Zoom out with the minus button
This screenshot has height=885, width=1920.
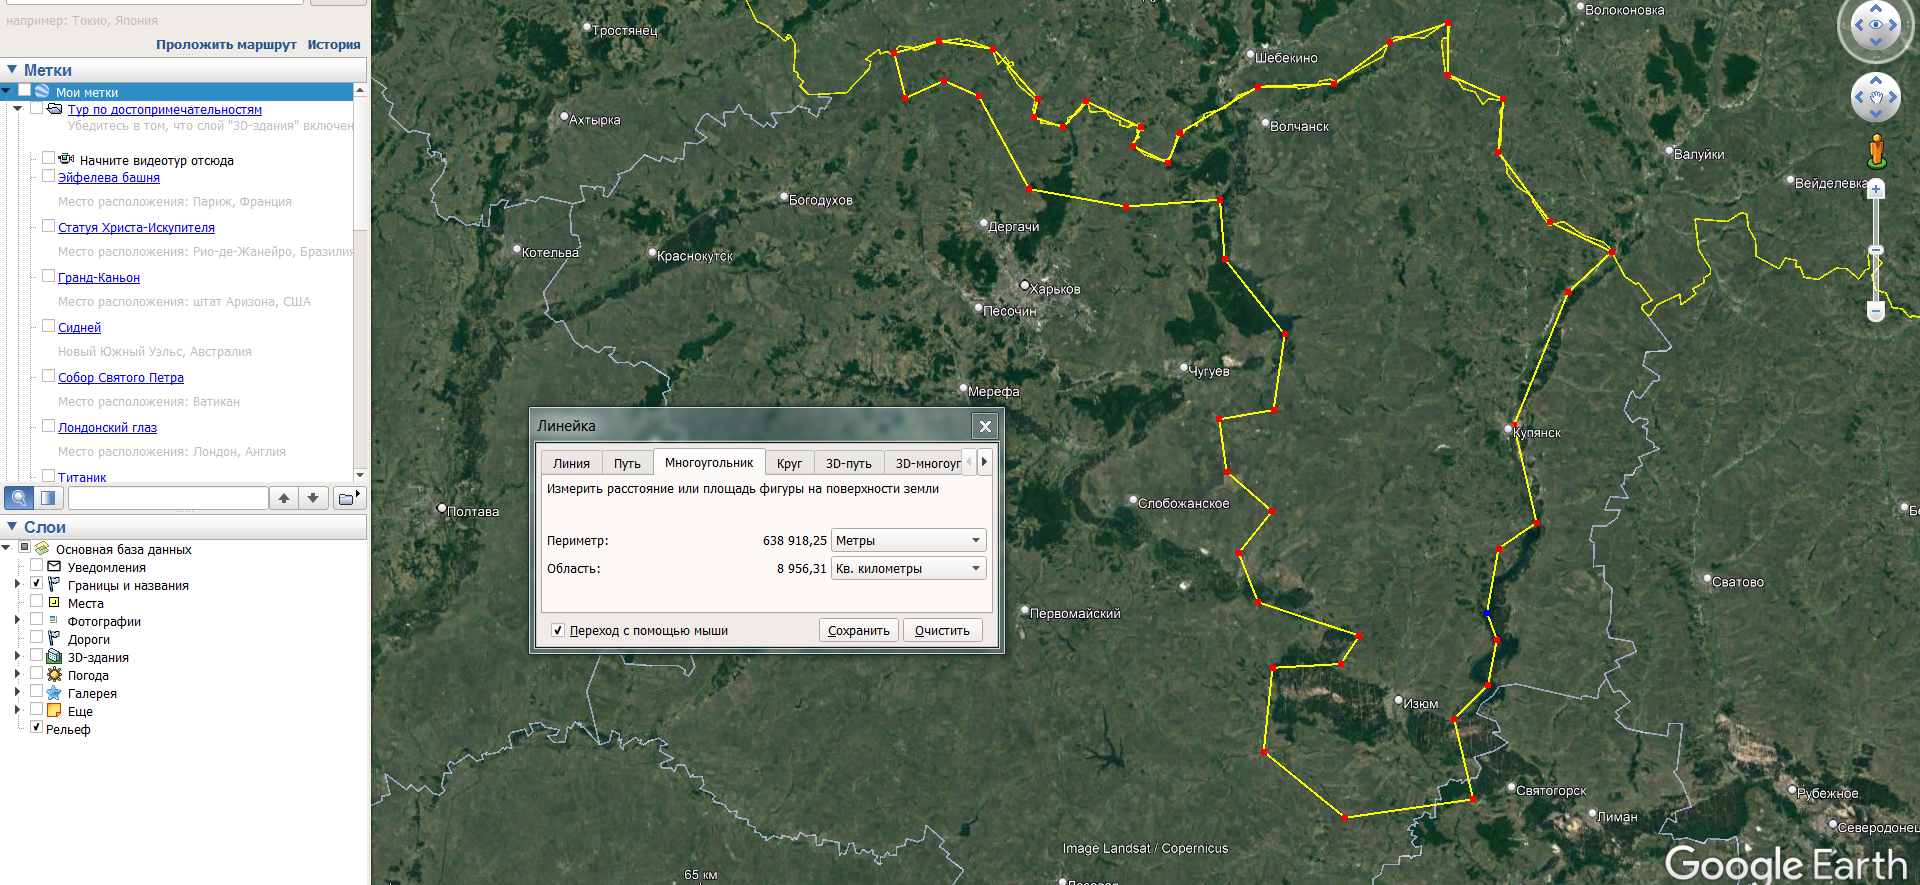(x=1876, y=312)
